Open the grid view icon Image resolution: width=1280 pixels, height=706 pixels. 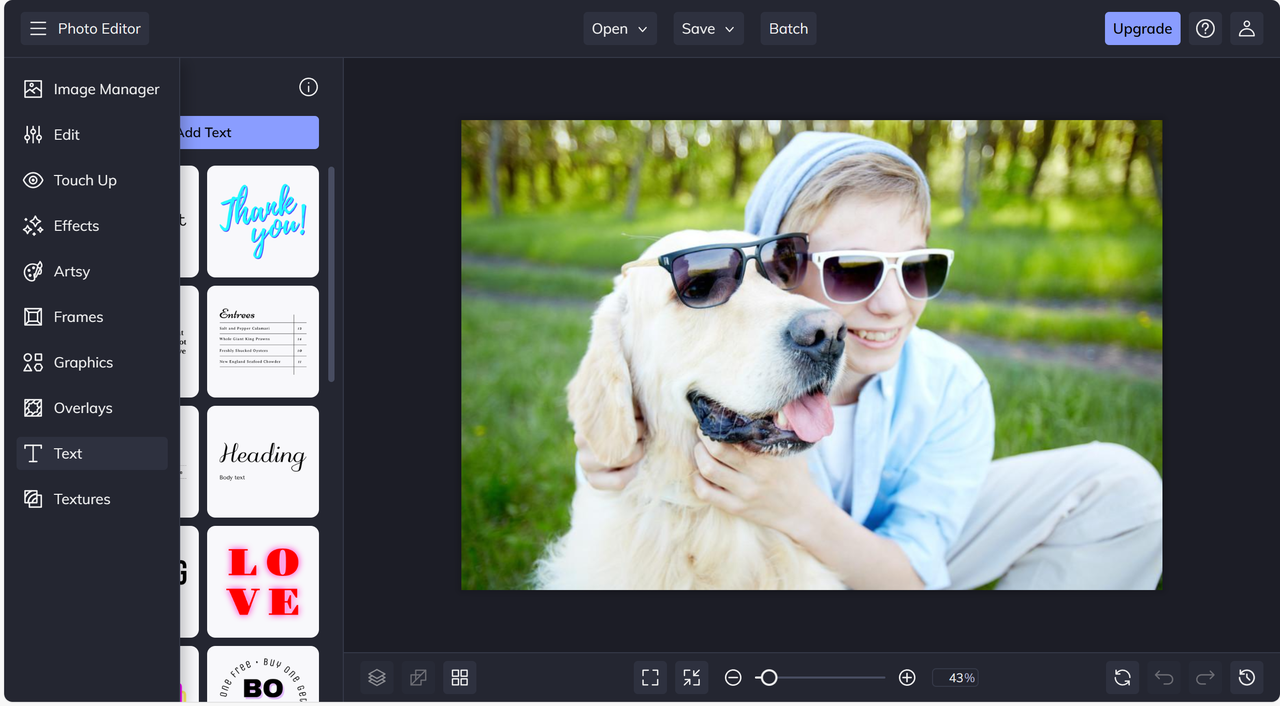click(x=460, y=678)
